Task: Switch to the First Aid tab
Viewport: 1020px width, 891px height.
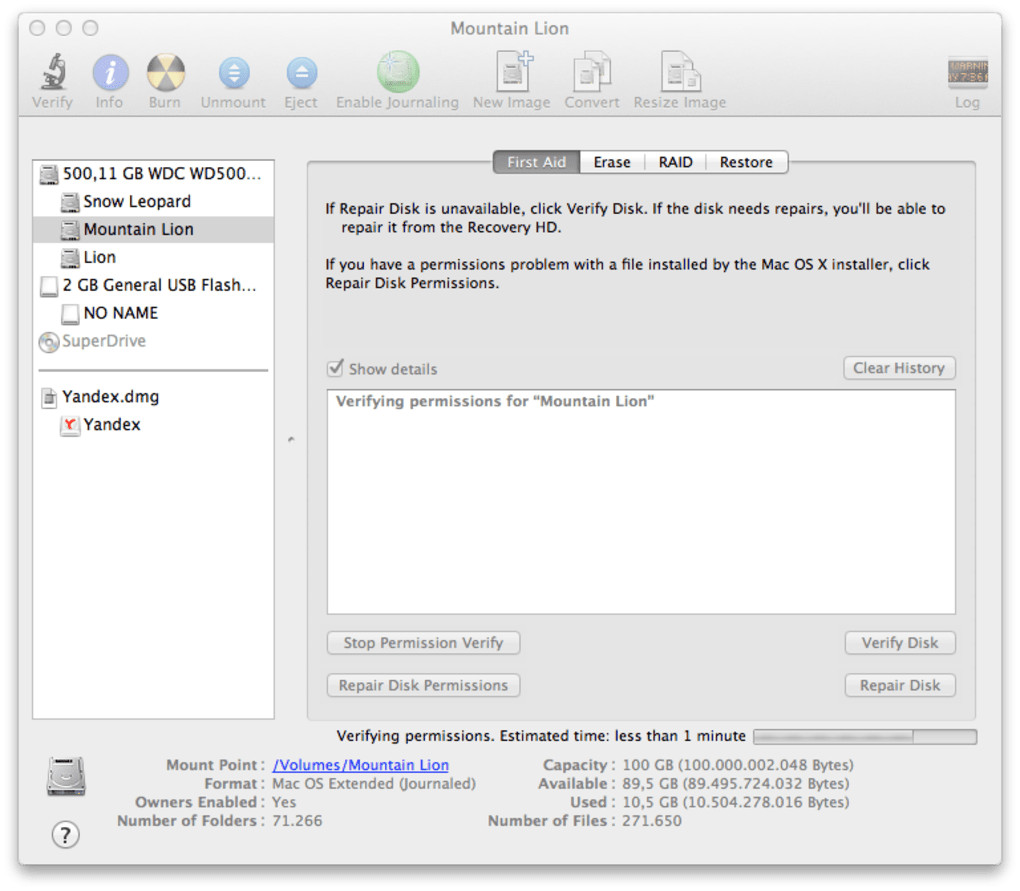Action: click(x=537, y=162)
